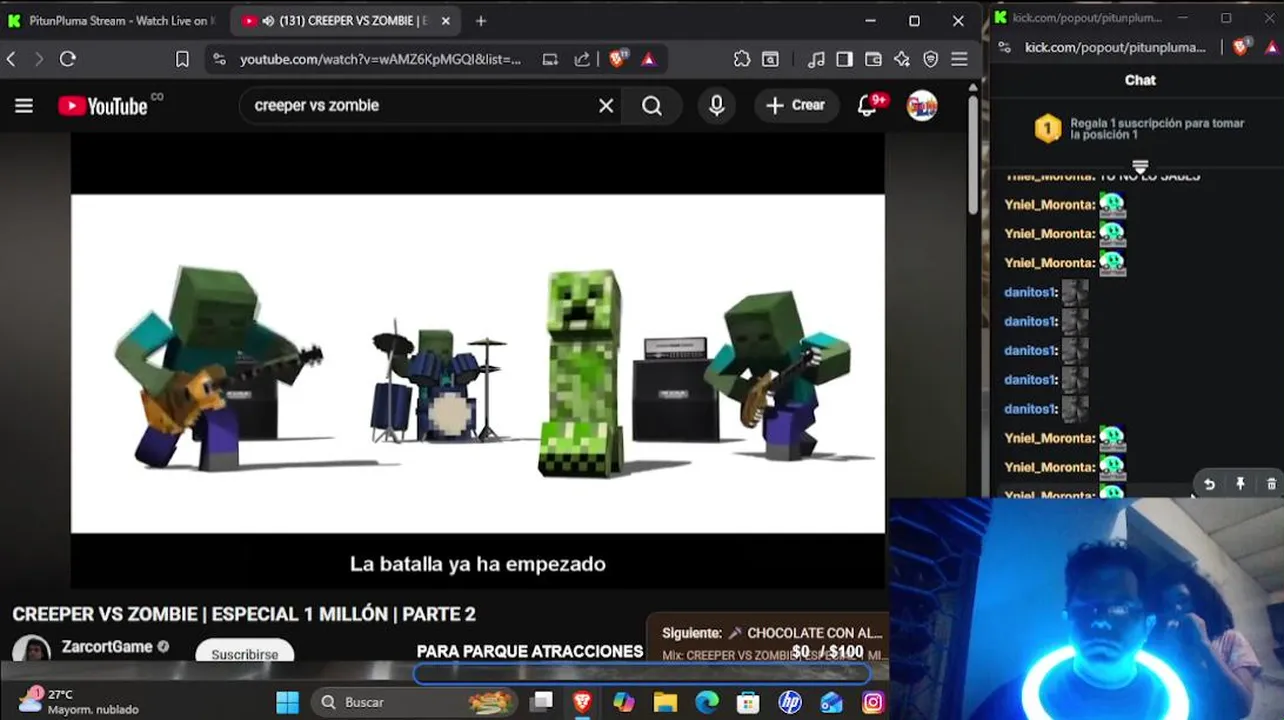Delete the highlighted chat message
The width and height of the screenshot is (1284, 720).
[1271, 484]
